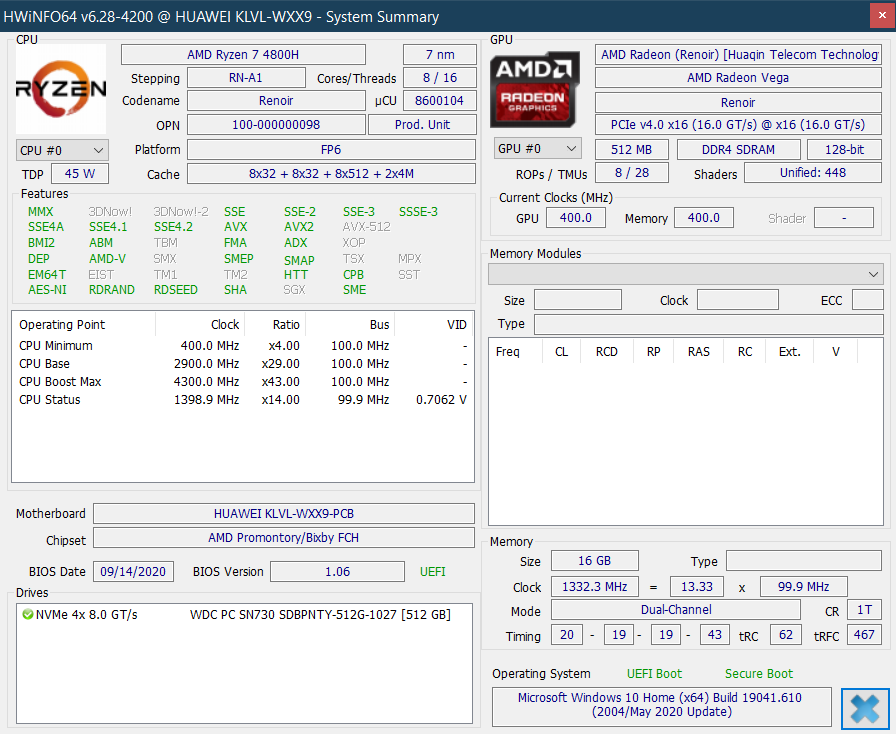Image resolution: width=896 pixels, height=734 pixels.
Task: Select the CPU Boost Max row
Action: click(x=243, y=382)
